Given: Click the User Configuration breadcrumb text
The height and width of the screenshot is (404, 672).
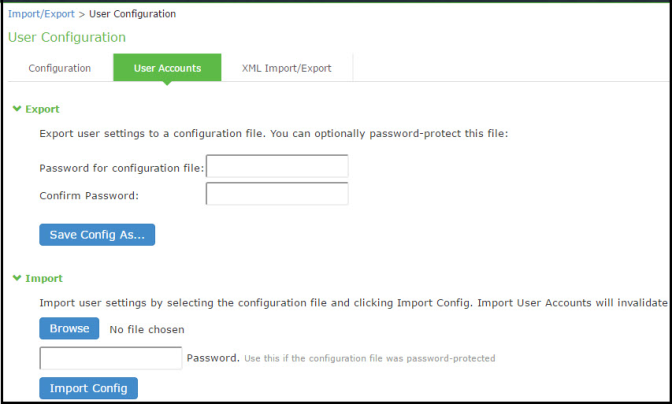Looking at the screenshot, I should coord(133,14).
